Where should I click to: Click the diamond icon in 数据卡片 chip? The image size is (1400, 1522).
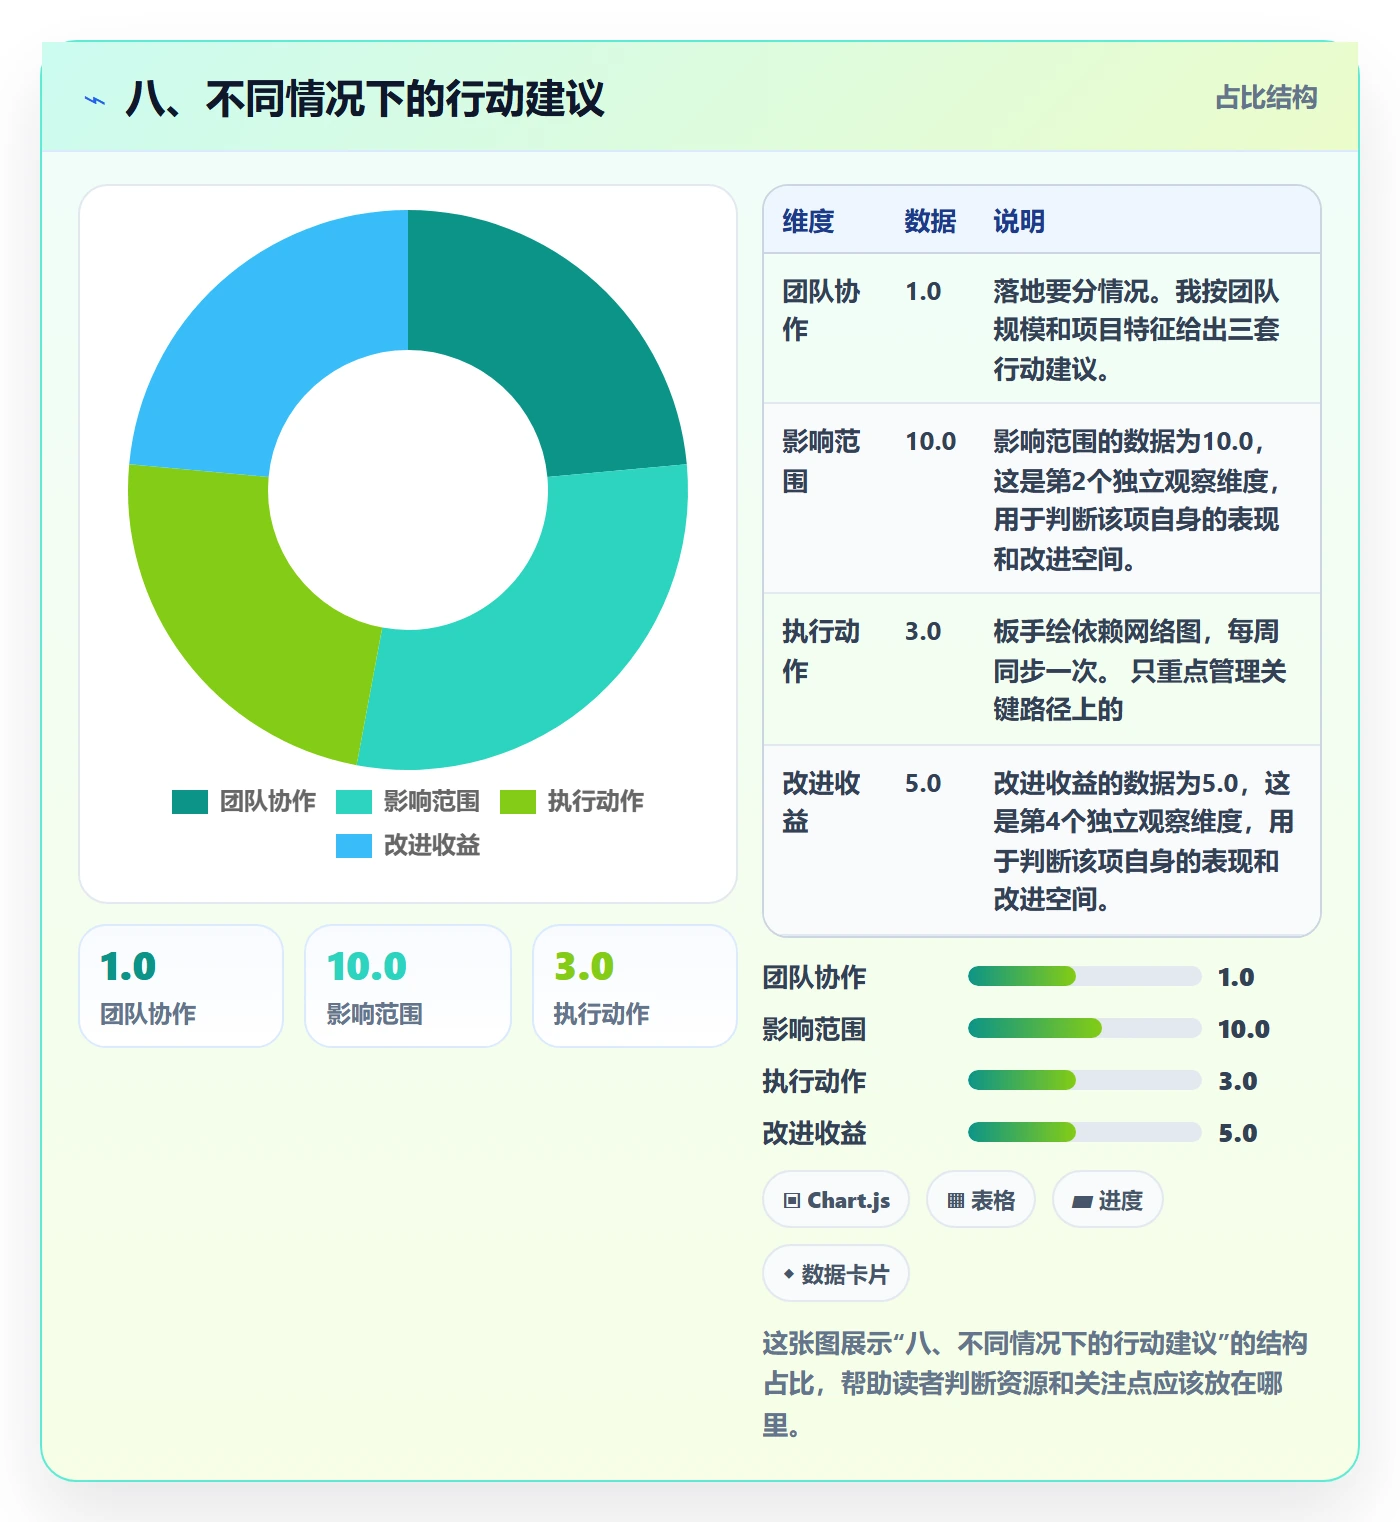pos(789,1275)
